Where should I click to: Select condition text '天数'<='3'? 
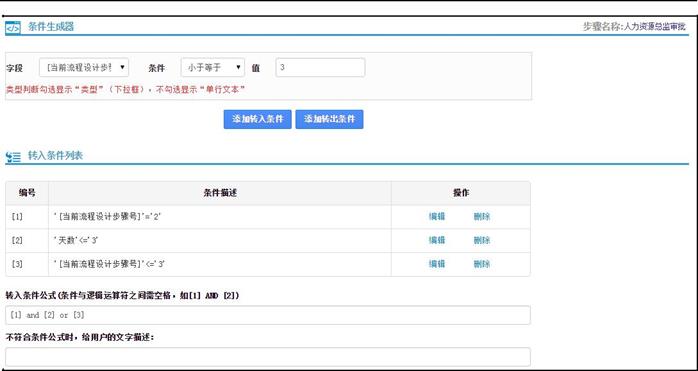[76, 241]
